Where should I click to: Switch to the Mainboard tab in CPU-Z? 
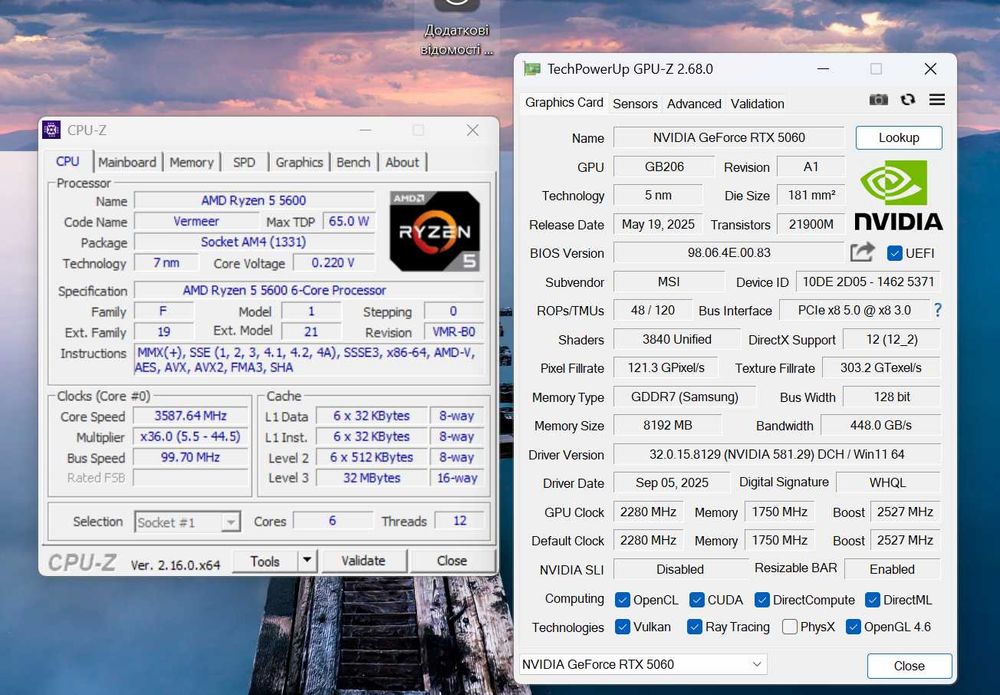pos(127,162)
